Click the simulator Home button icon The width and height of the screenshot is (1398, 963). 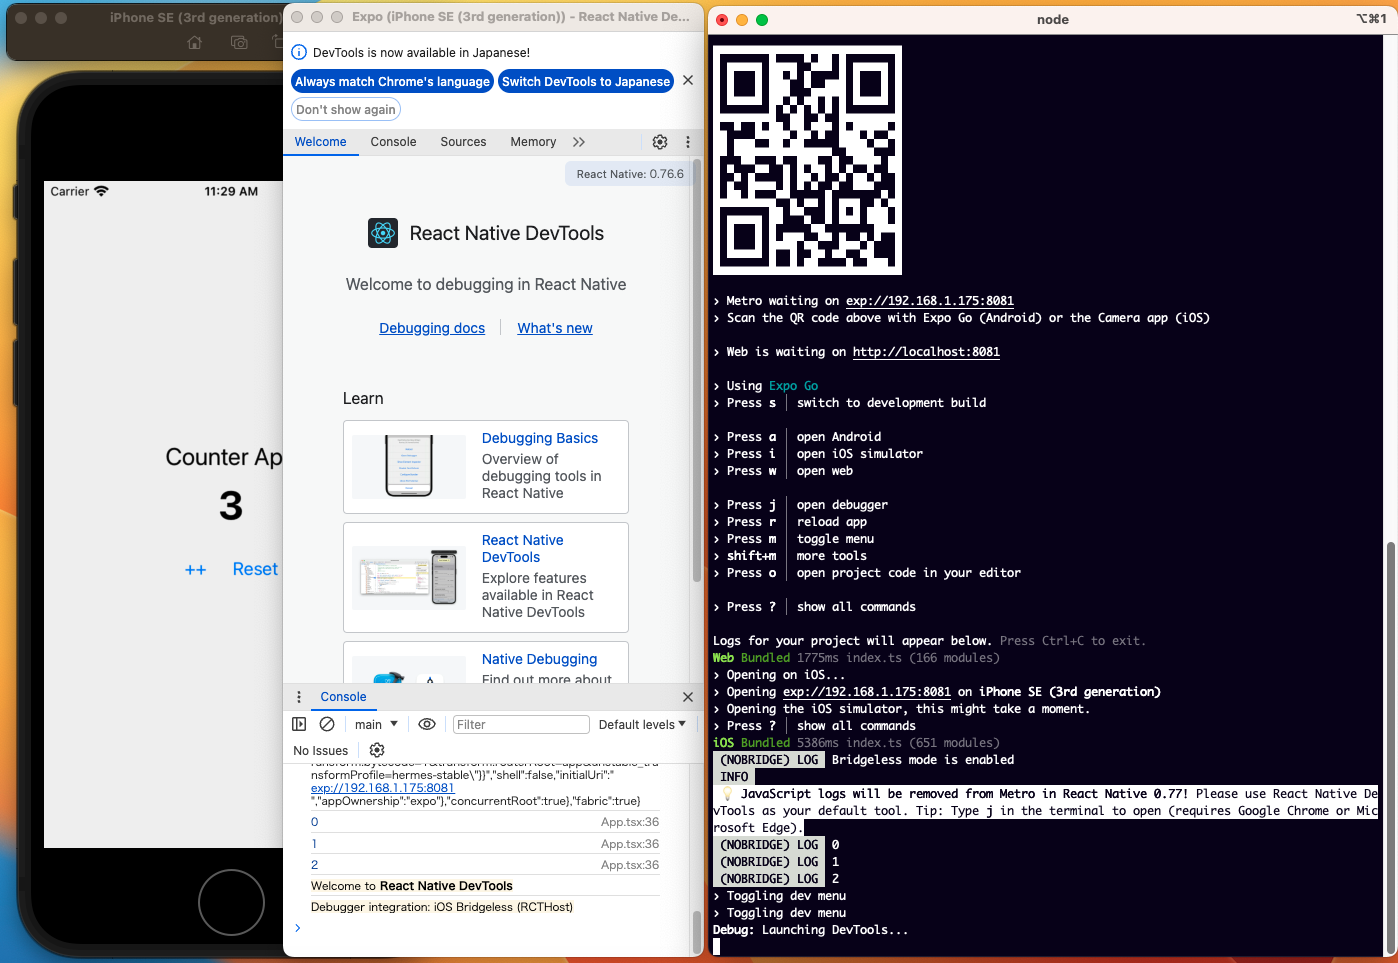coord(195,43)
